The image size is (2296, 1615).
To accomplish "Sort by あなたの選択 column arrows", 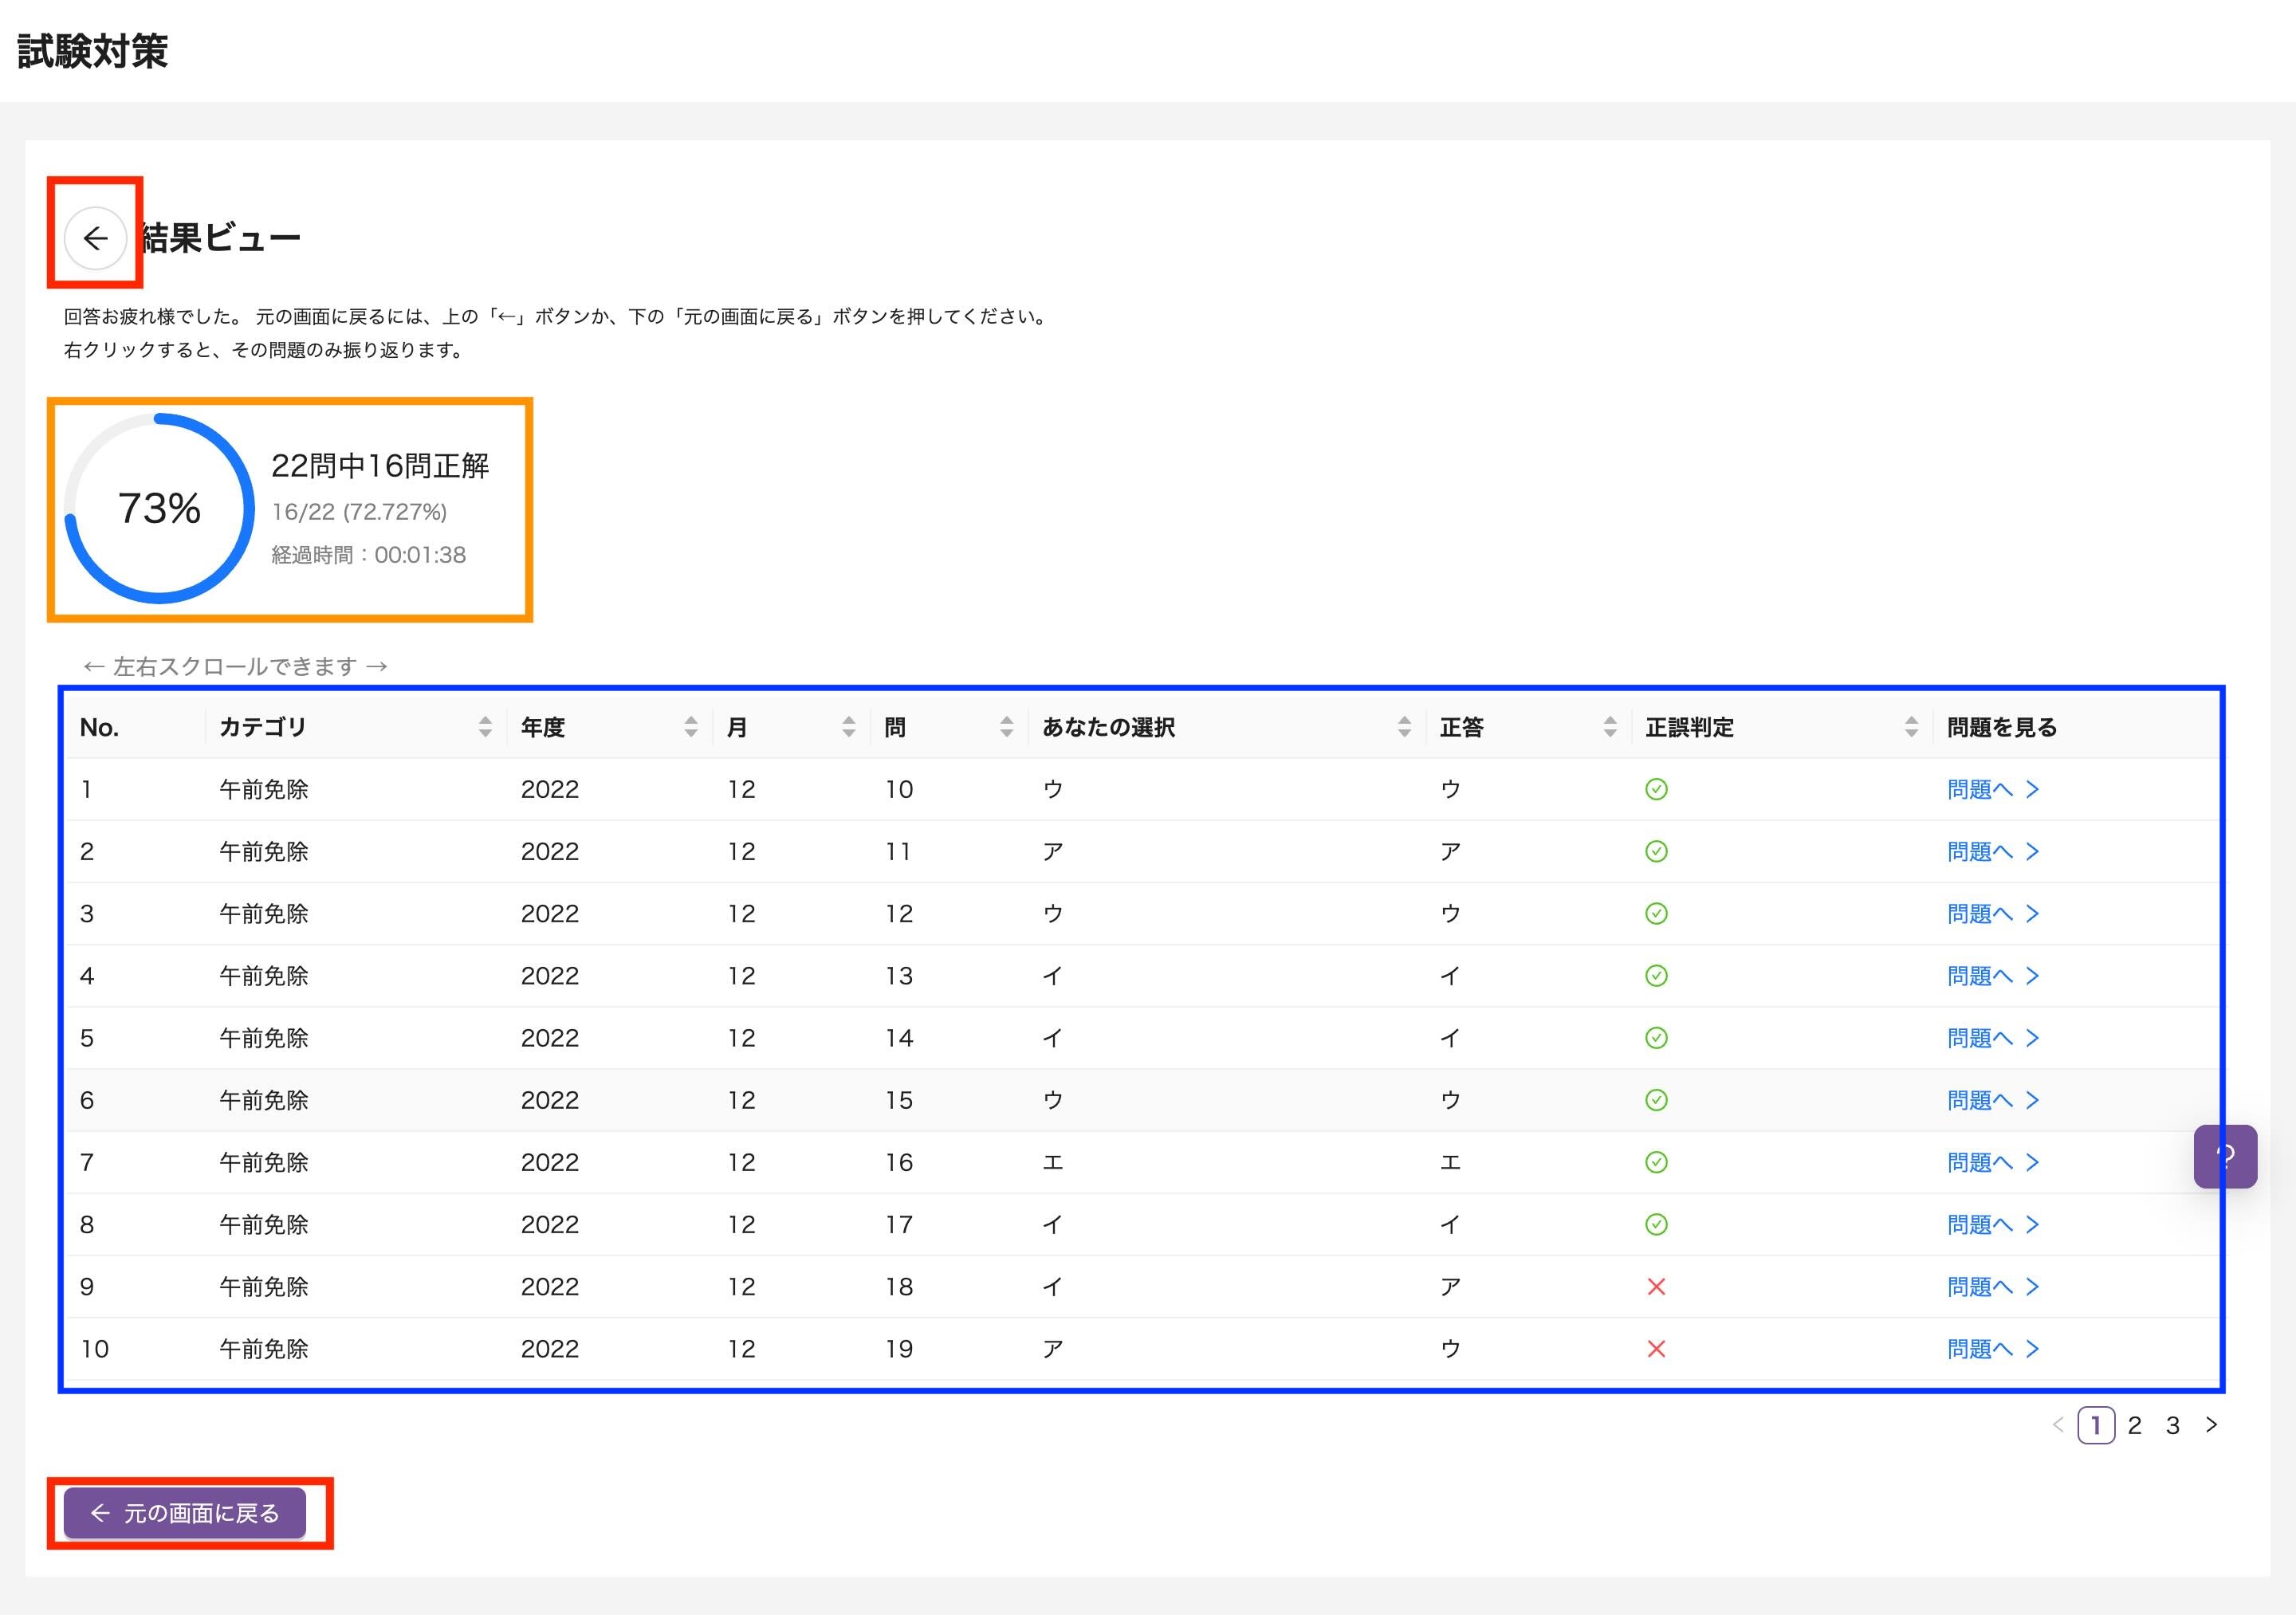I will coord(1404,727).
